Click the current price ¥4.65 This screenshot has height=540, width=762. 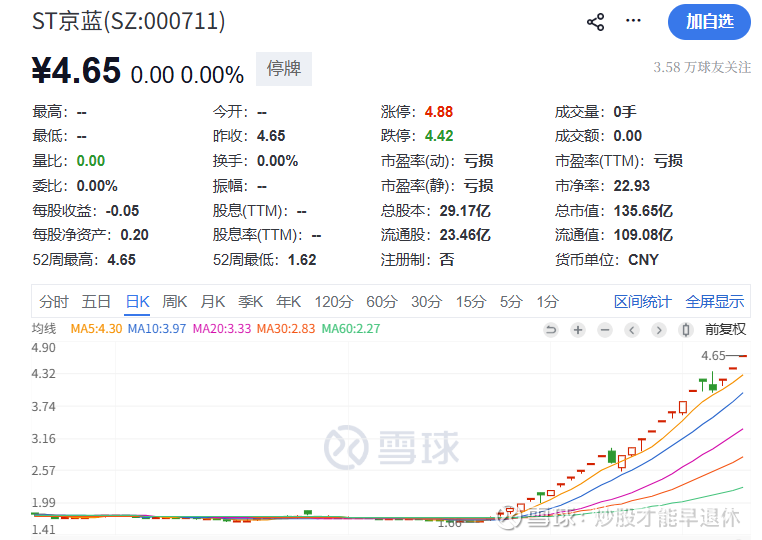point(76,71)
